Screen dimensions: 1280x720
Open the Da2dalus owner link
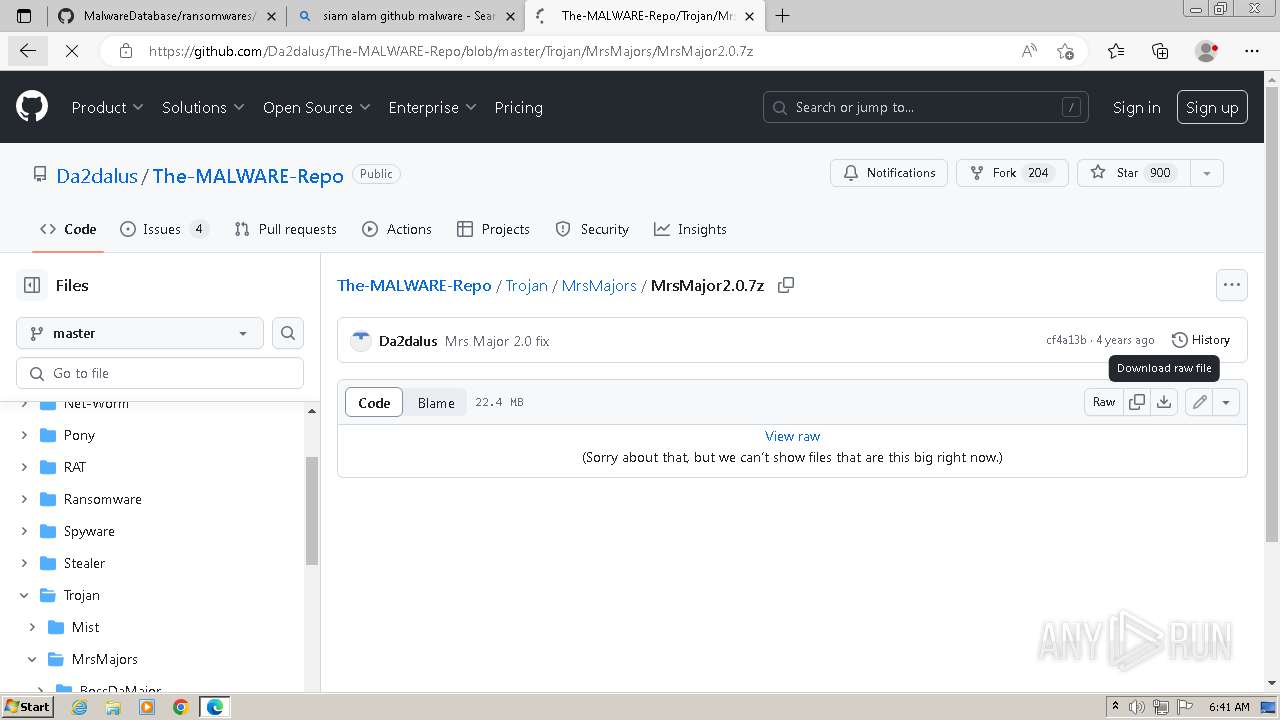click(x=97, y=175)
